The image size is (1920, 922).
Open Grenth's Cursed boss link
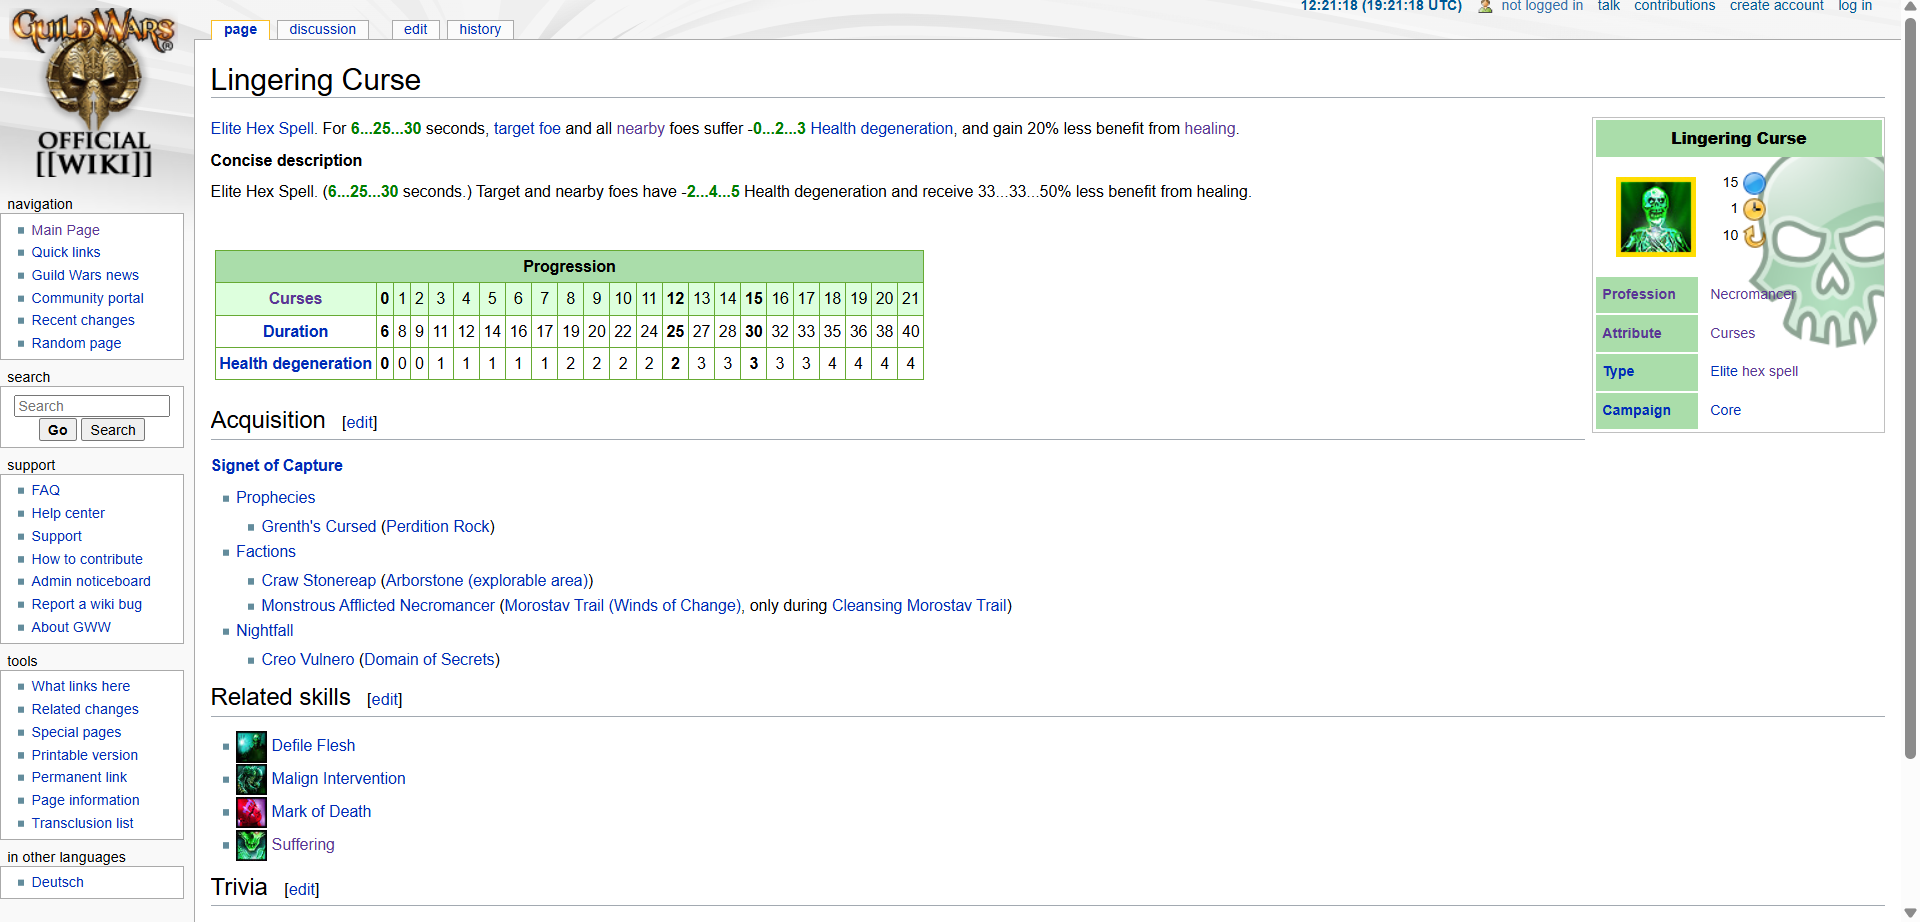pos(319,527)
